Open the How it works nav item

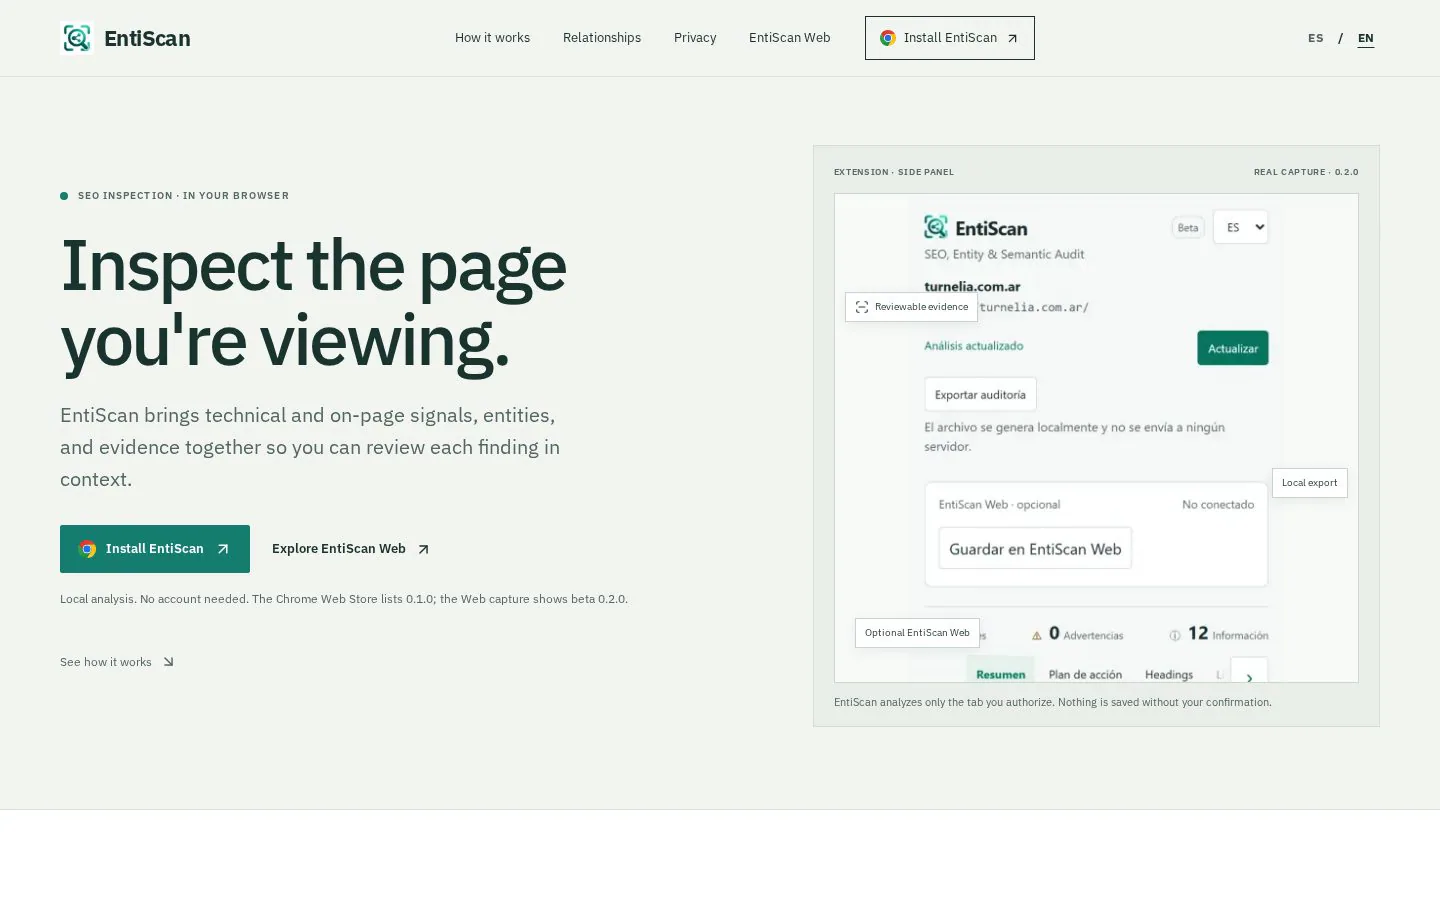click(x=492, y=38)
